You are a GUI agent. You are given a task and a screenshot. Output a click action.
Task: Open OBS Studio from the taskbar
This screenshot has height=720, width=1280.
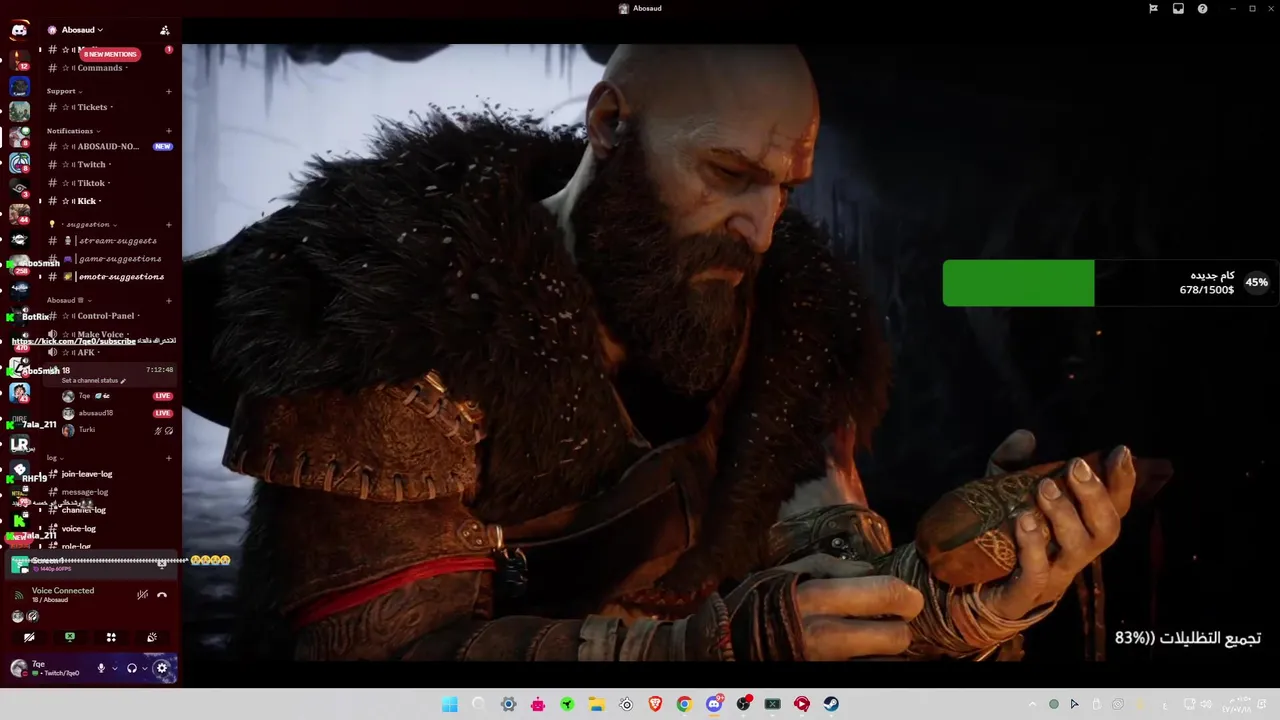pos(743,704)
